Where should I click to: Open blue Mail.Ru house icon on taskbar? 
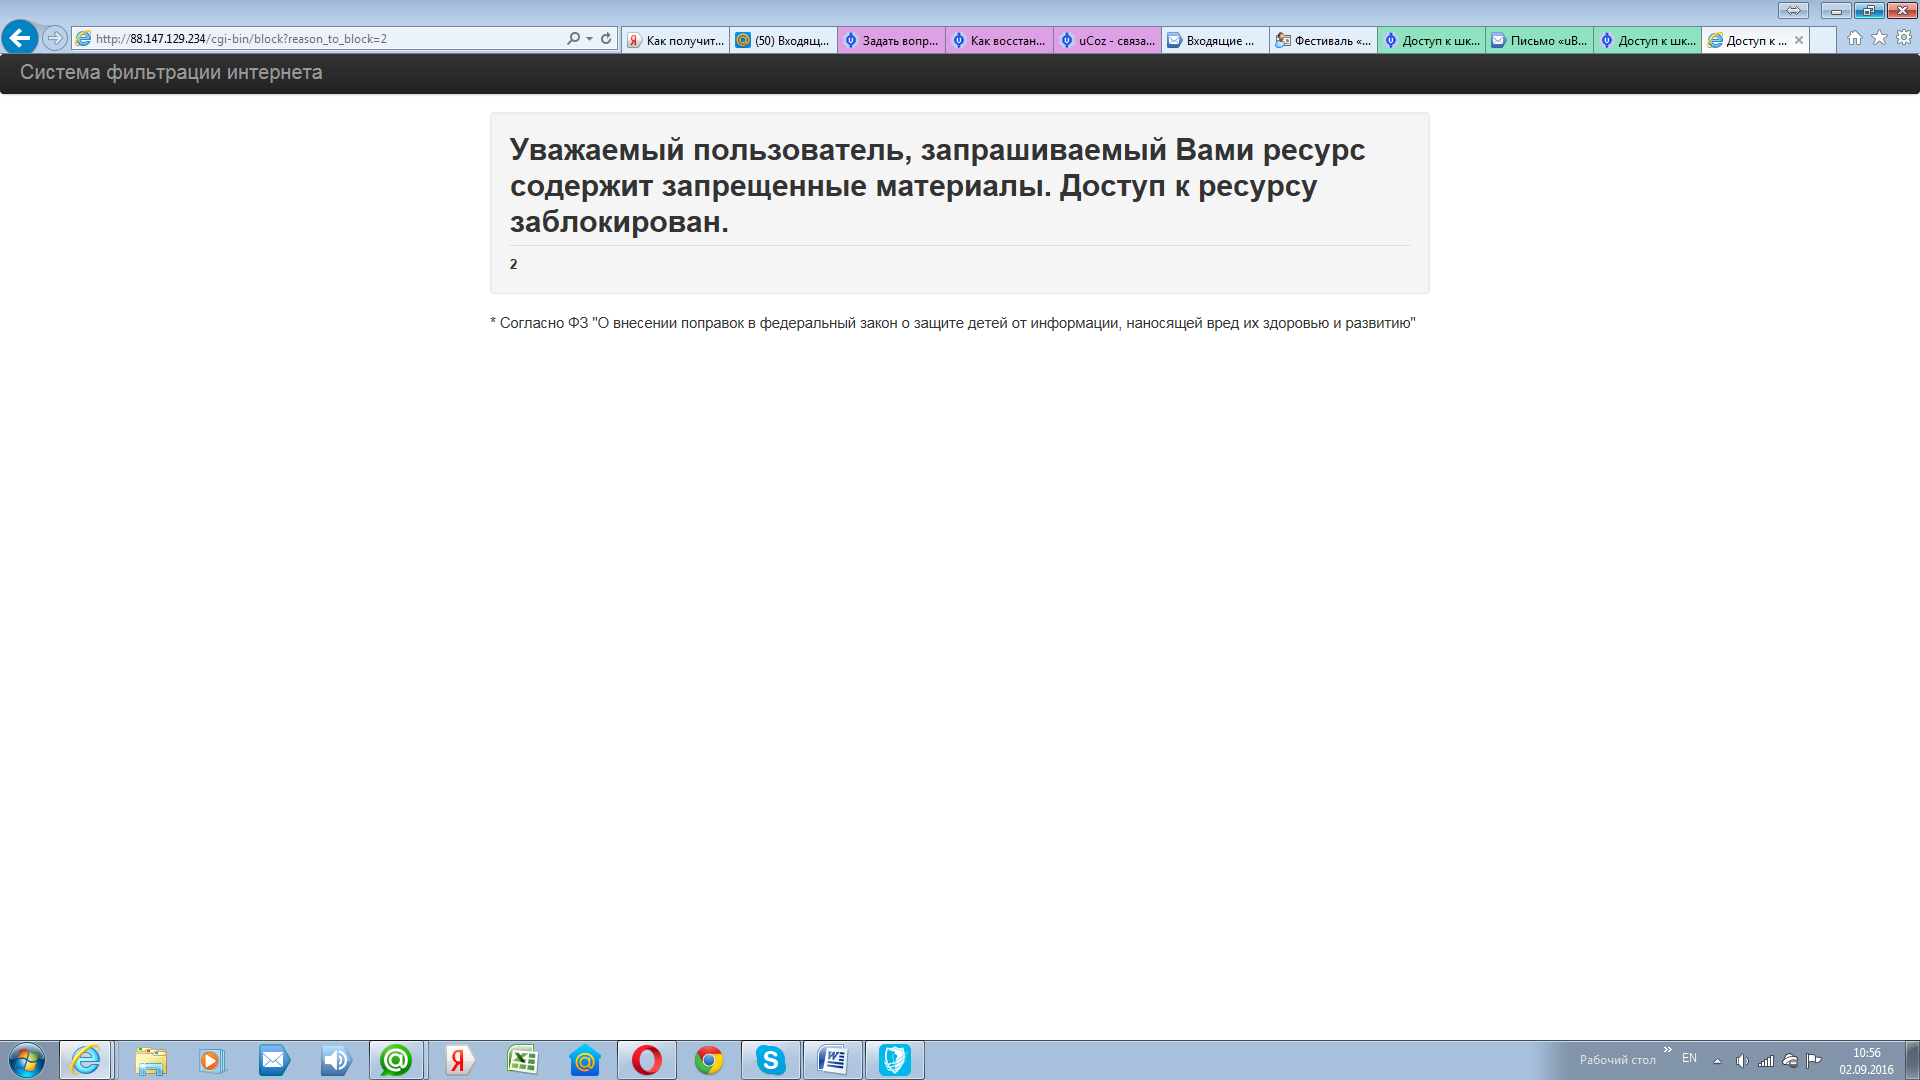point(584,1060)
